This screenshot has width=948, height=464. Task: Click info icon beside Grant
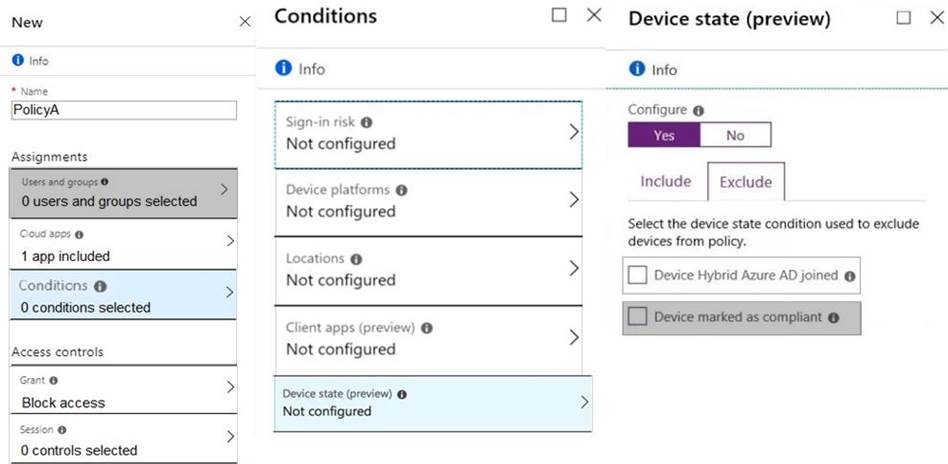(x=53, y=381)
